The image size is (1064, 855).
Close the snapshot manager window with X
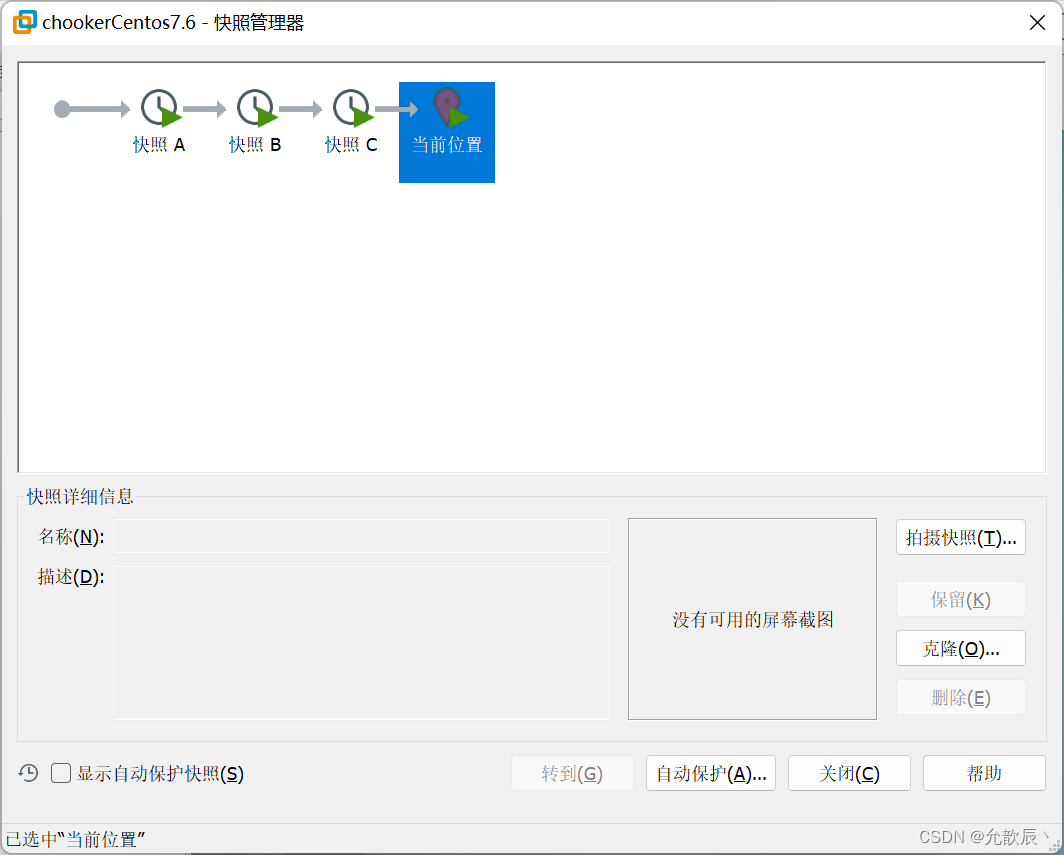coord(1037,22)
